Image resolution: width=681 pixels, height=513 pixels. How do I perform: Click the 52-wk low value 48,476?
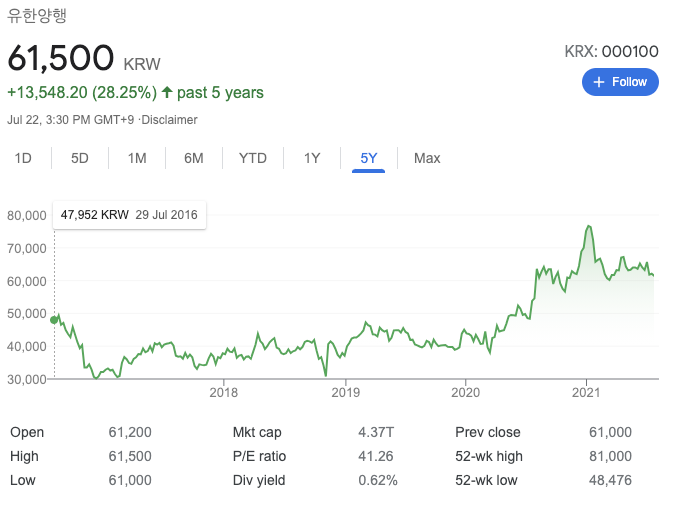tap(610, 480)
